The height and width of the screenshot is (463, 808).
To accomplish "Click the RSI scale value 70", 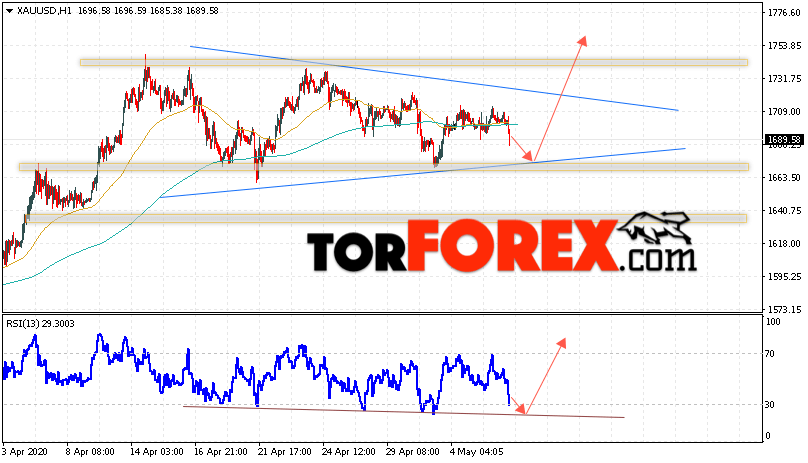I will point(770,354).
